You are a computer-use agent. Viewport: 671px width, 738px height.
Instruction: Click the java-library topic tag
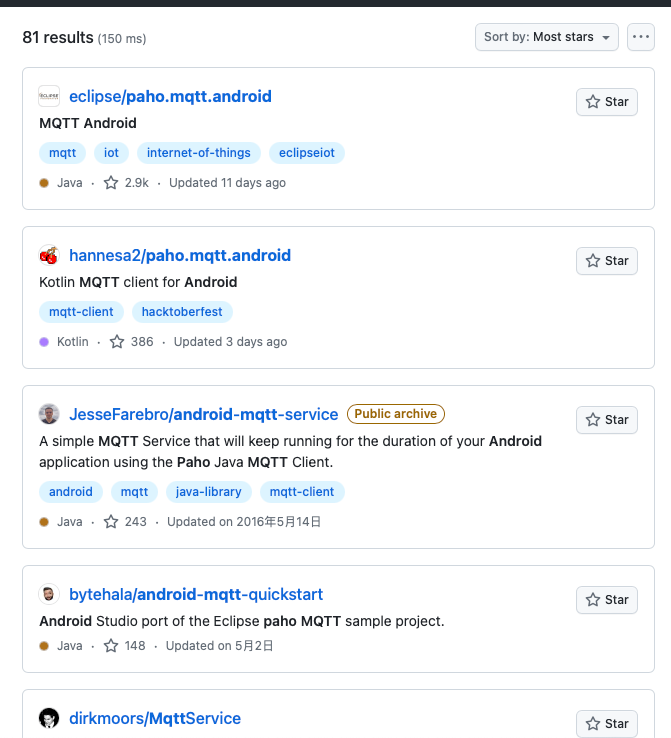point(208,492)
